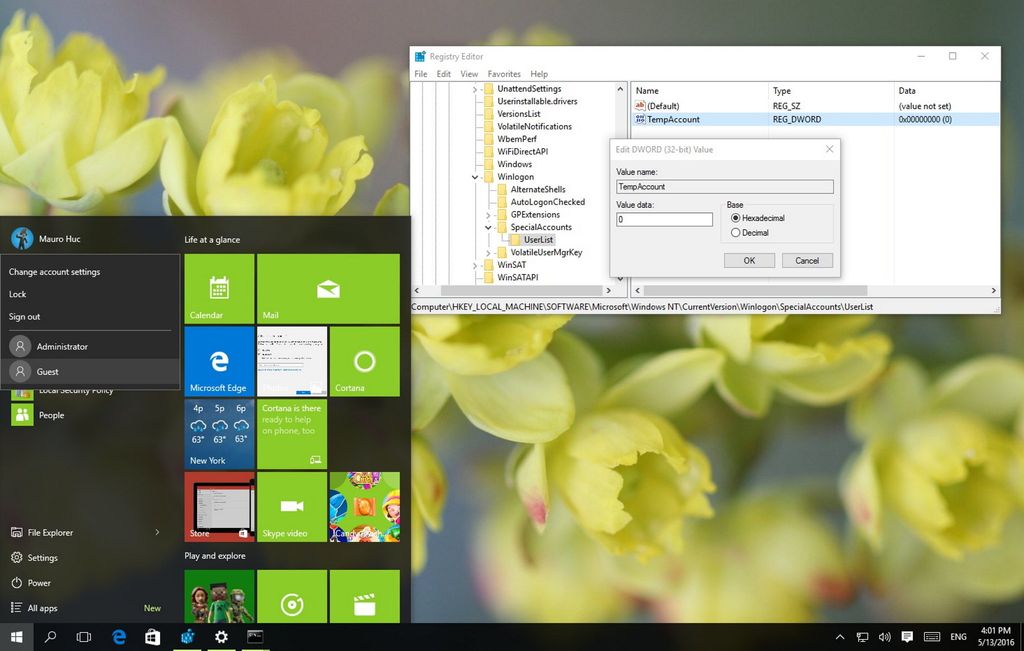The image size is (1024, 651).
Task: Open the Calendar tile
Action: click(x=218, y=290)
